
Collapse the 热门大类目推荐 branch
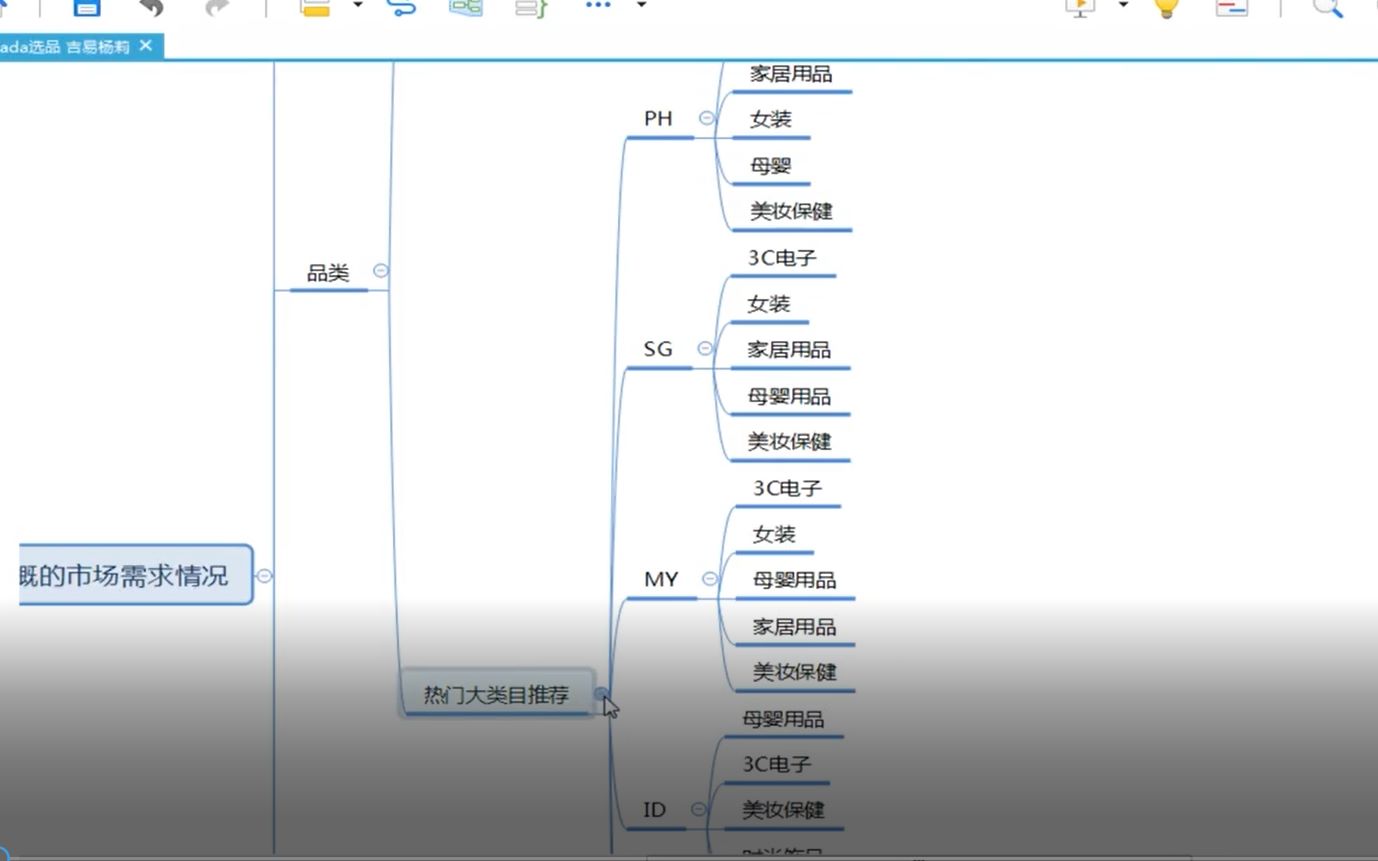tap(601, 693)
